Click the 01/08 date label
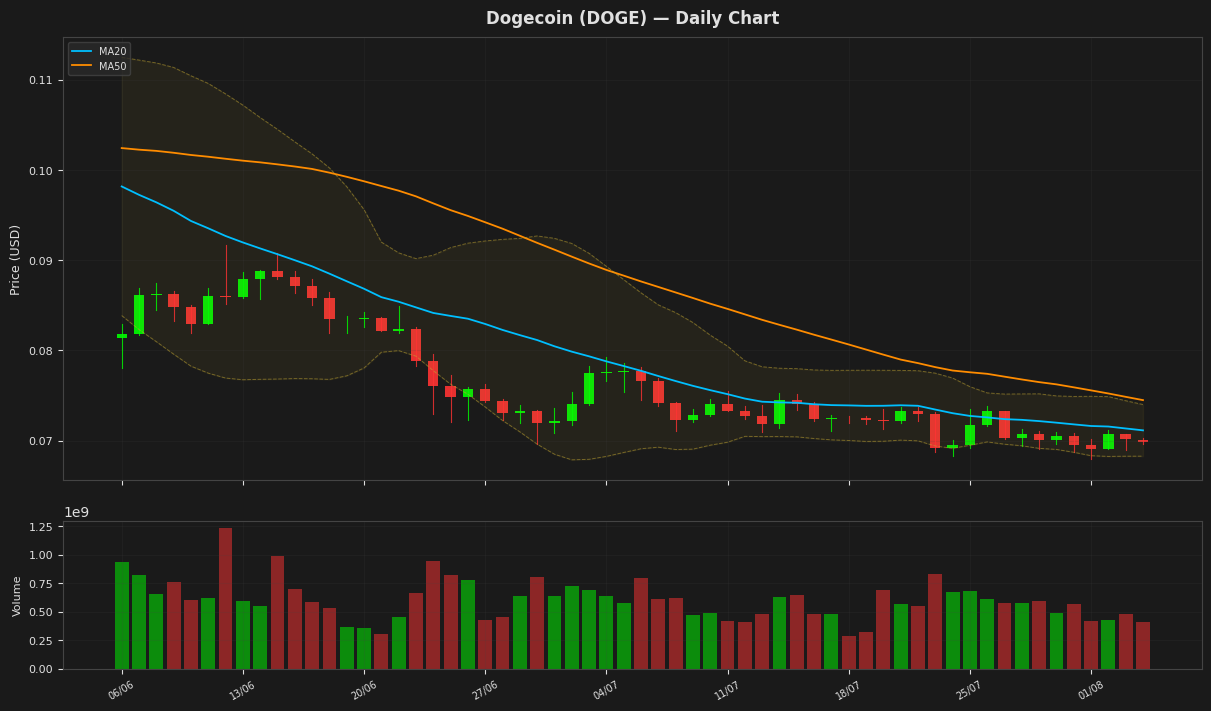The width and height of the screenshot is (1211, 711). click(1090, 690)
